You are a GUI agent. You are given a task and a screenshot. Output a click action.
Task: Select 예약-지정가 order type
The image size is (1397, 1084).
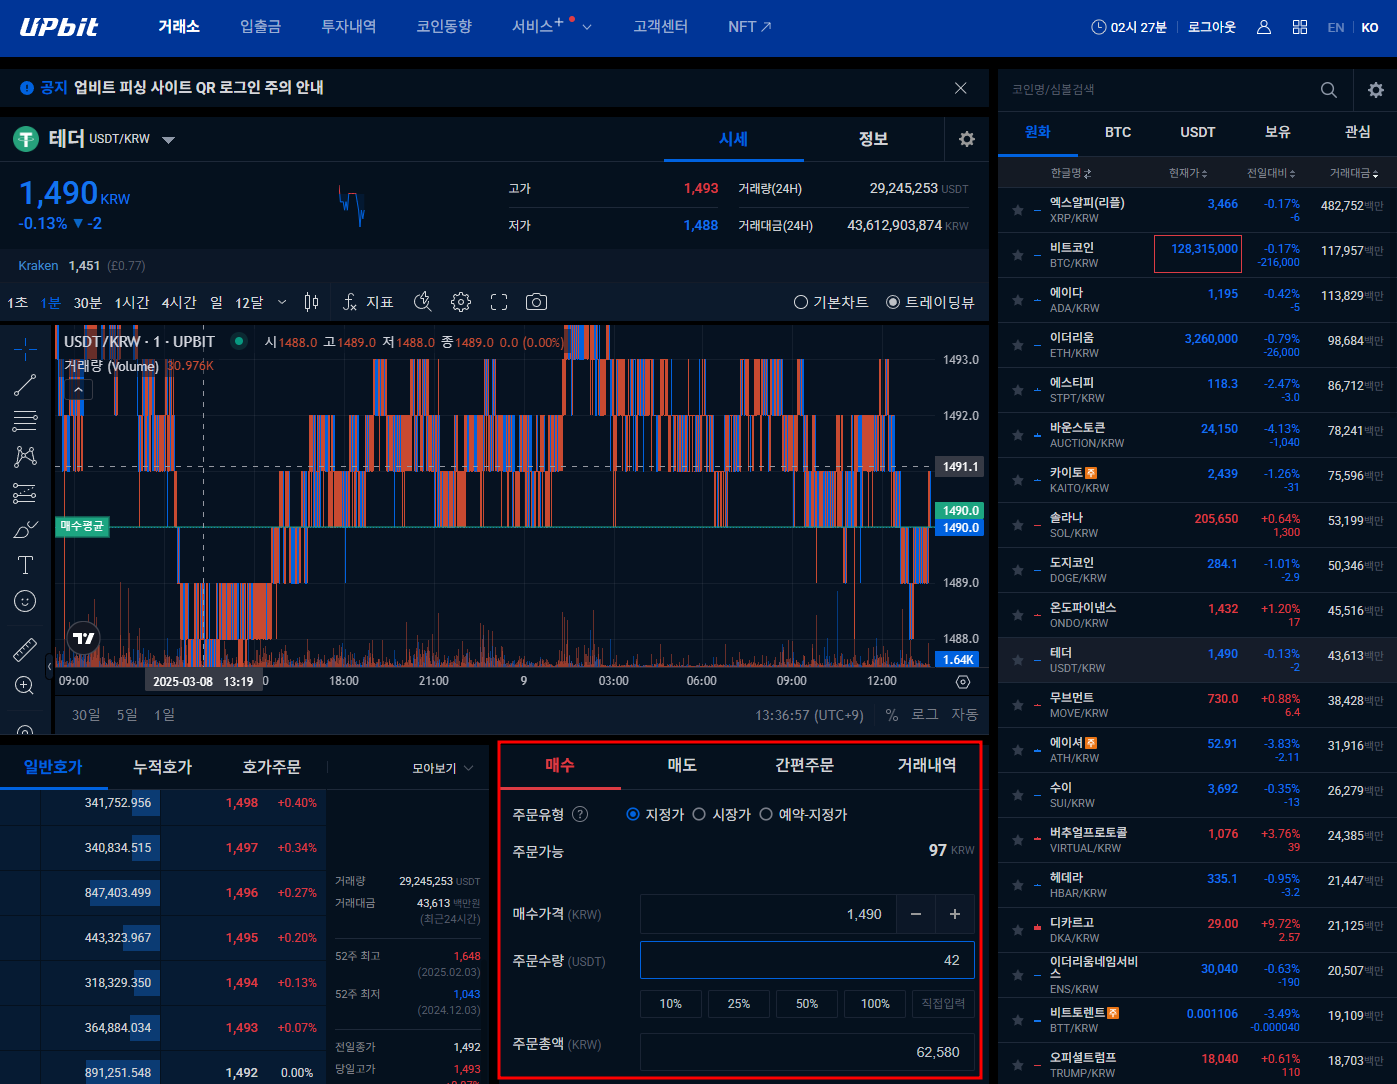point(766,814)
